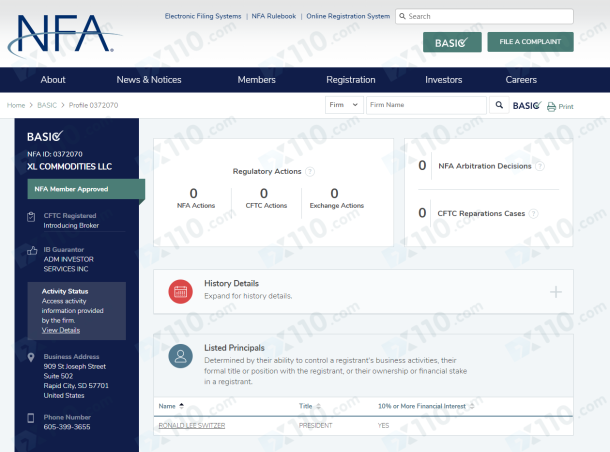The image size is (610, 452).
Task: Click ADM INVESTOR SERVICES INC guarantor text
Action: pos(68,264)
